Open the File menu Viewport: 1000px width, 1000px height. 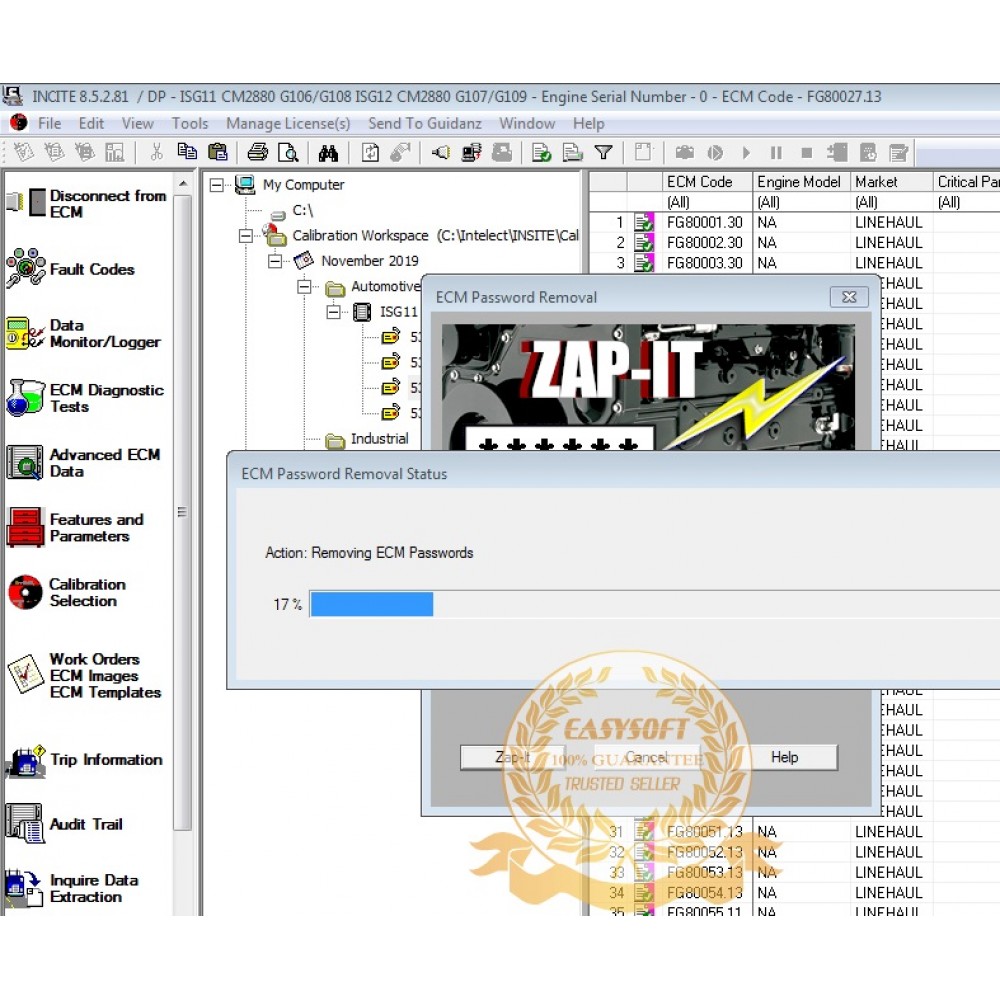coord(49,123)
